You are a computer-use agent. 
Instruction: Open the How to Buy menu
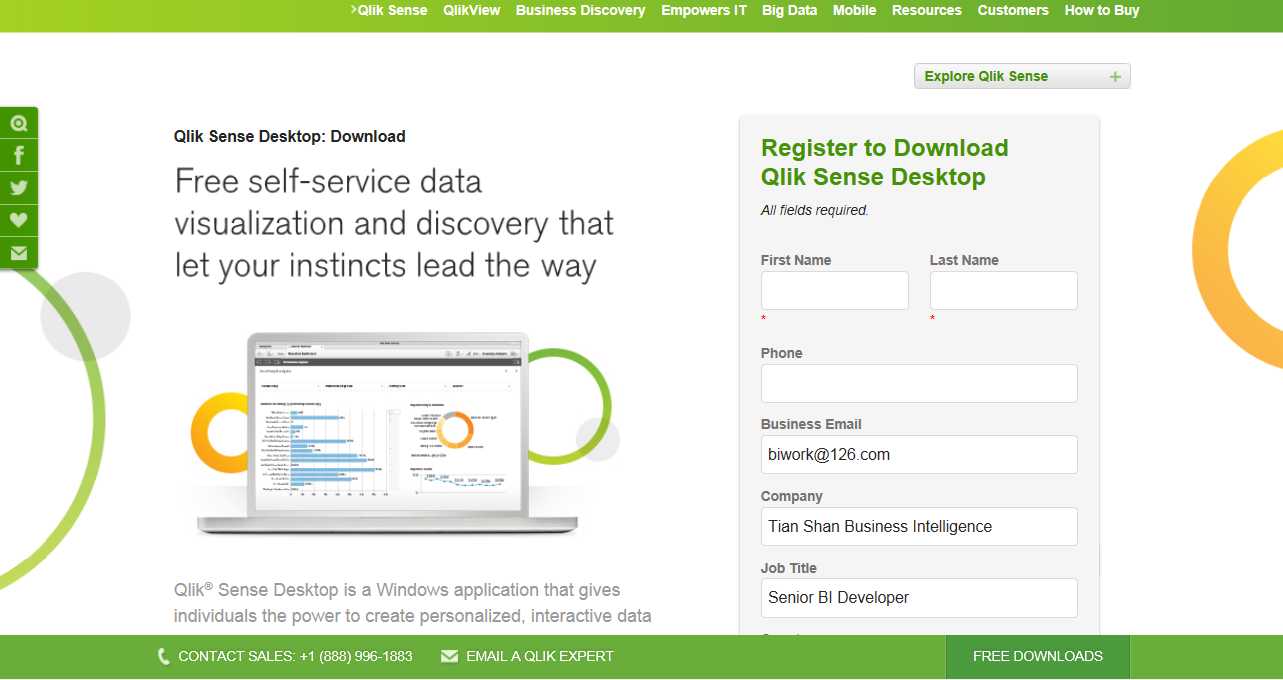(1102, 10)
